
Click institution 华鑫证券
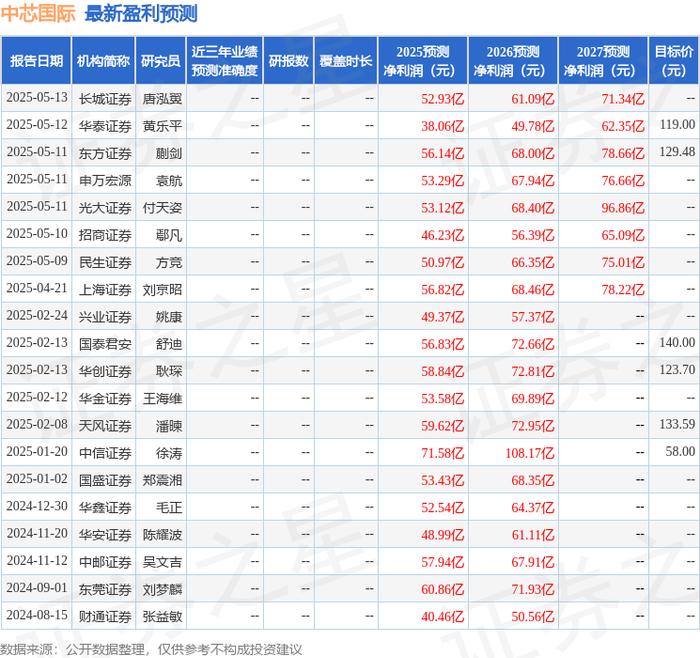tap(105, 508)
